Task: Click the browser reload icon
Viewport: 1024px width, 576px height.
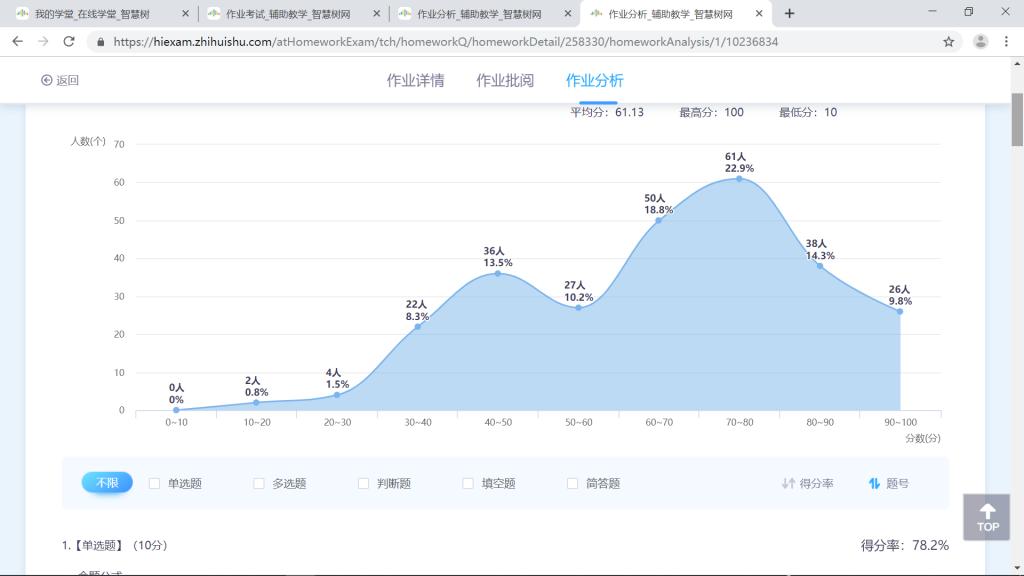Action: point(69,42)
